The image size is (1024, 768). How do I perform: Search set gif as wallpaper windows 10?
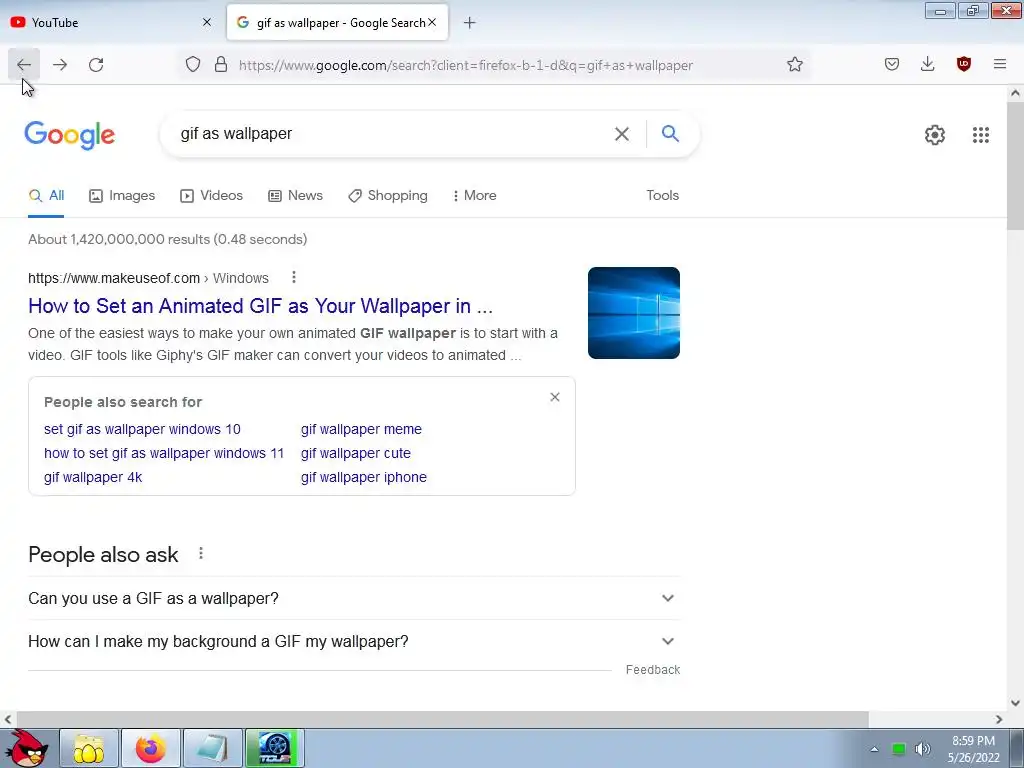coord(142,429)
